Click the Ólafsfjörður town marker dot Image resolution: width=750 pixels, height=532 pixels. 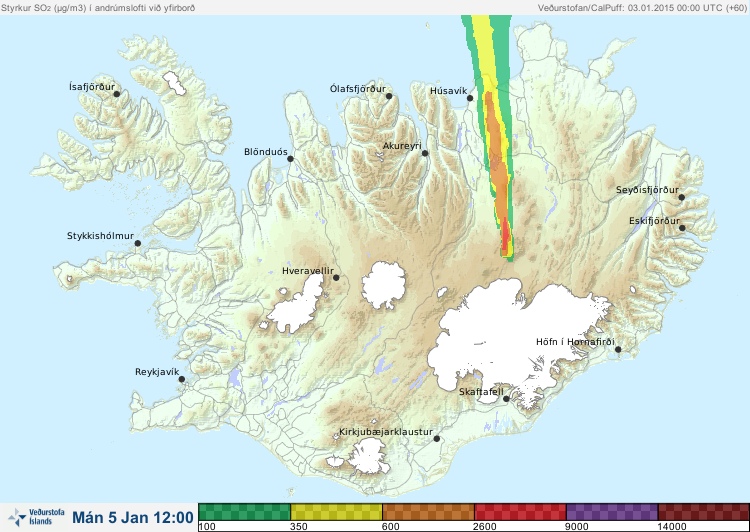pos(389,96)
